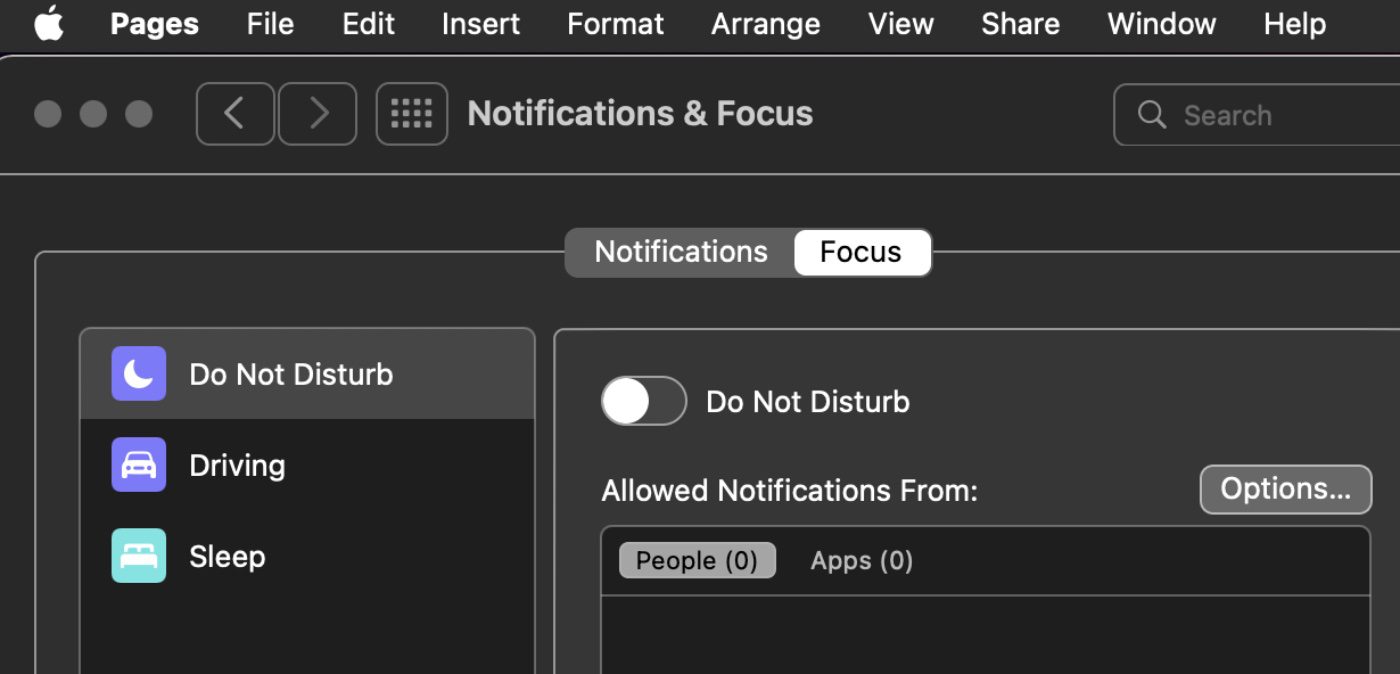Show the People (0) list

tap(697, 561)
